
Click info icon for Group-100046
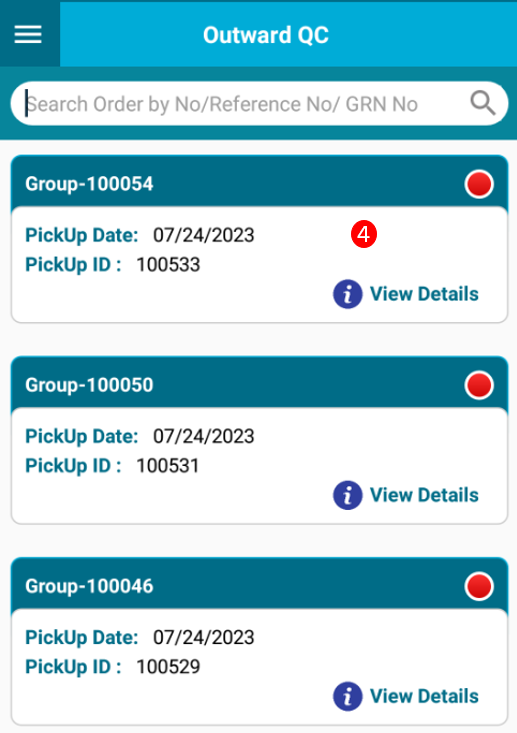tap(347, 696)
